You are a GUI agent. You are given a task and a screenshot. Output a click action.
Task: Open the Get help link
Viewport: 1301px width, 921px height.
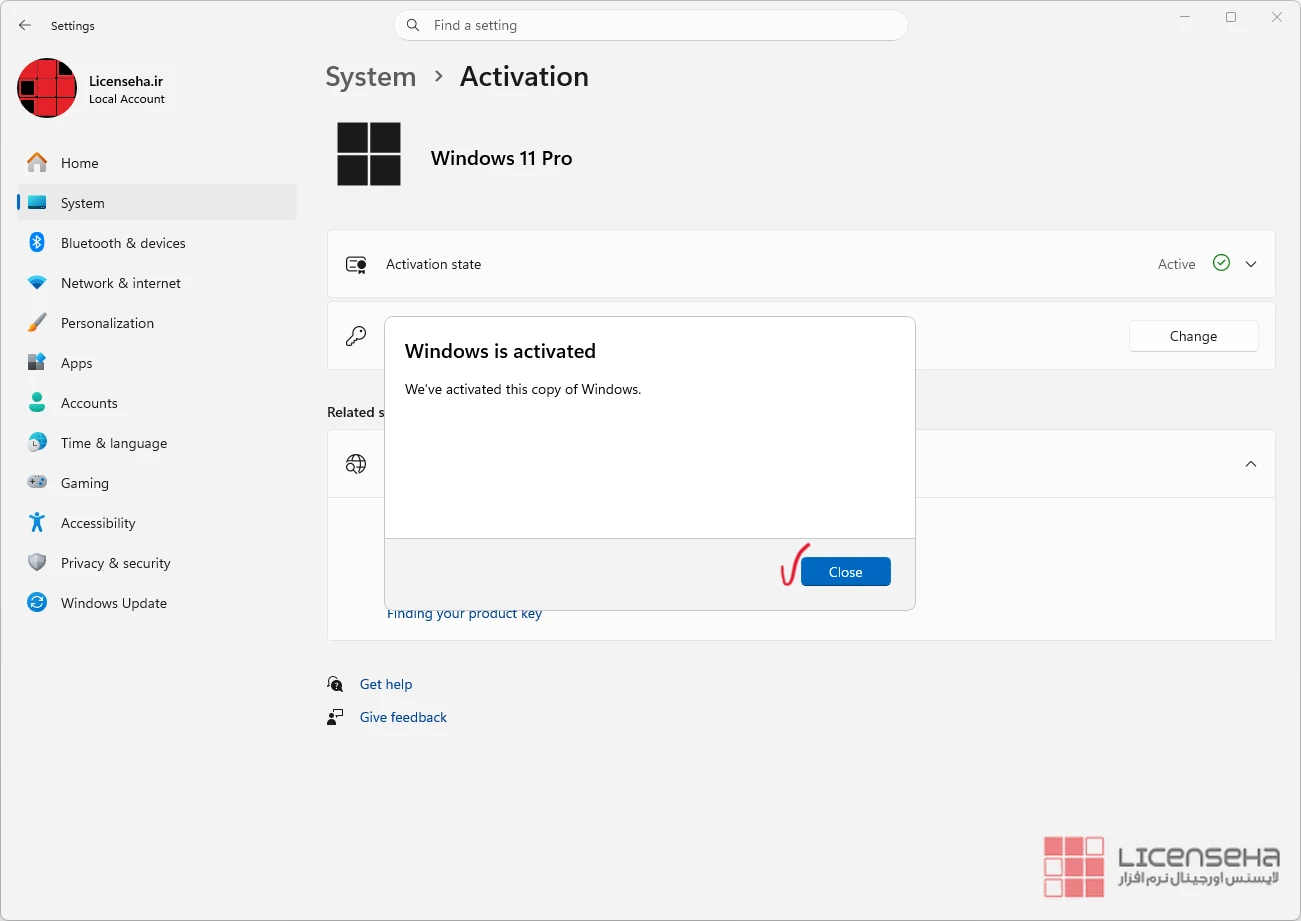[386, 684]
